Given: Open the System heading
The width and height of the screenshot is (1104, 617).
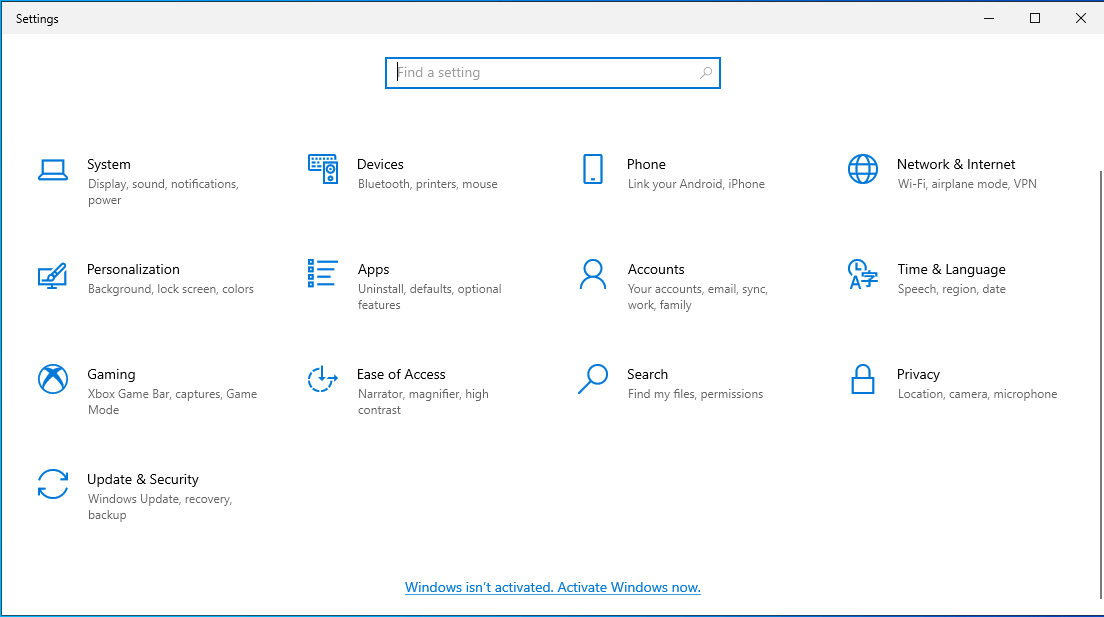Looking at the screenshot, I should coord(108,164).
